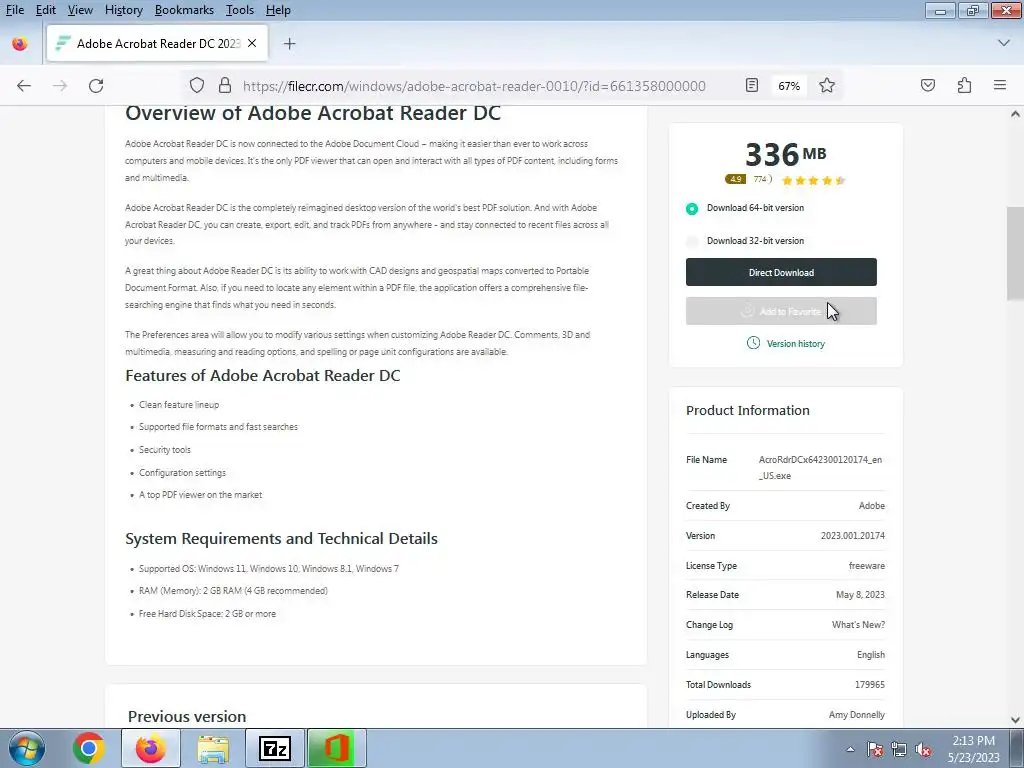Click the release date May 8, 2023

[x=860, y=595]
